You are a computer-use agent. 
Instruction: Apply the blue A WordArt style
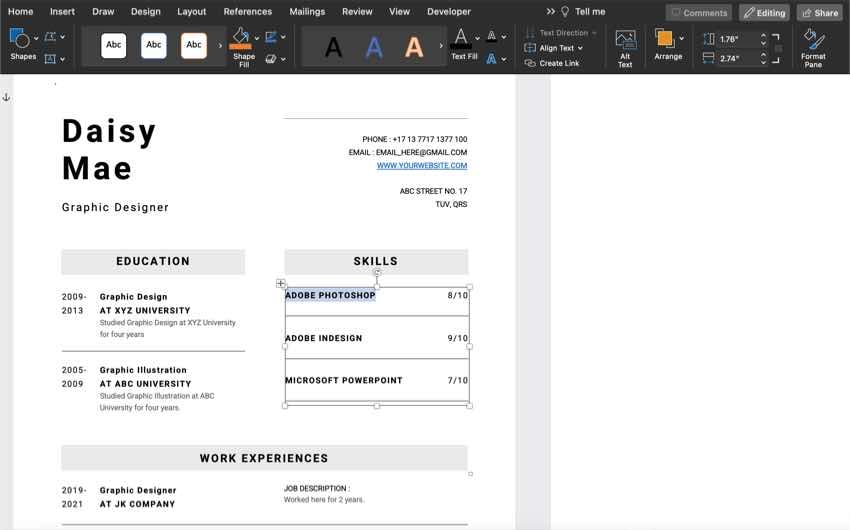click(374, 47)
